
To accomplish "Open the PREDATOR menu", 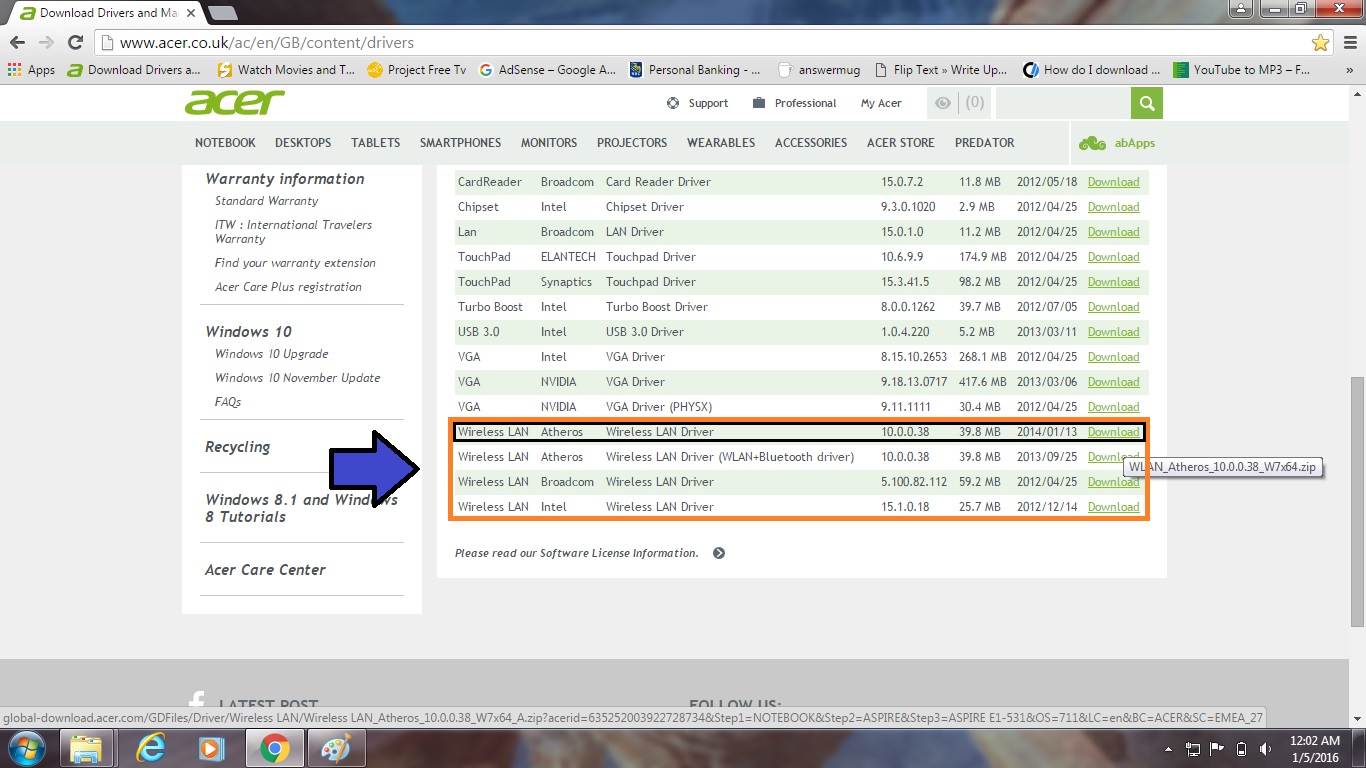I will point(984,143).
